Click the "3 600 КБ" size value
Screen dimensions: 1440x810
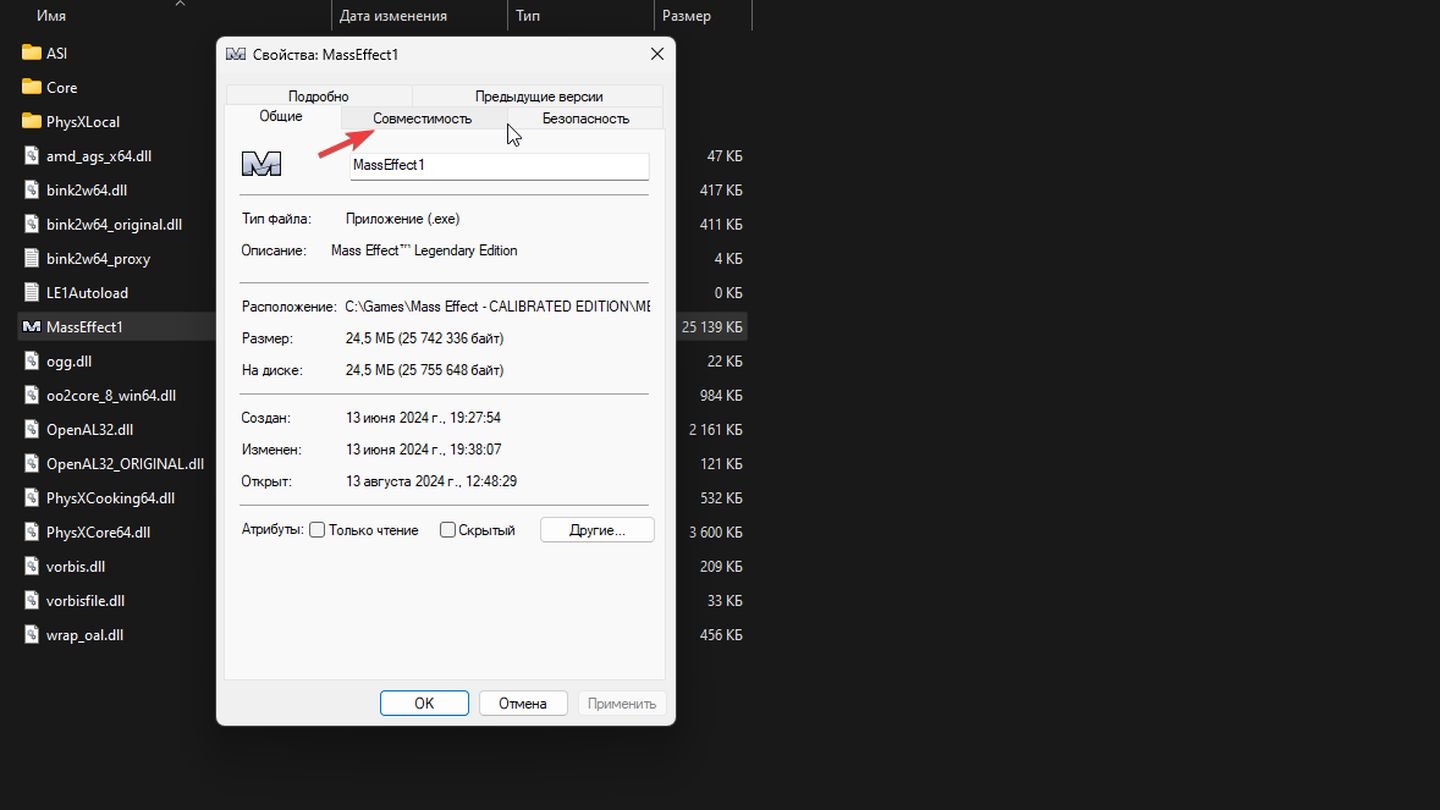coord(716,532)
